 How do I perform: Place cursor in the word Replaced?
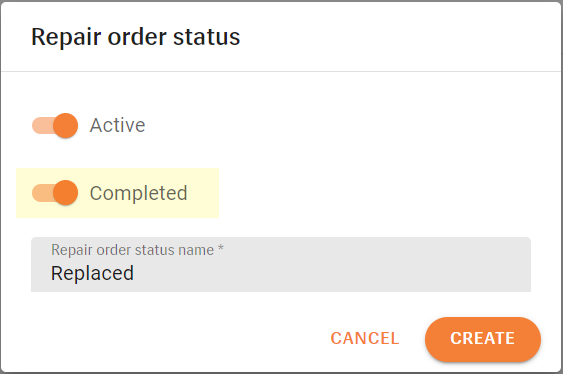(92, 273)
